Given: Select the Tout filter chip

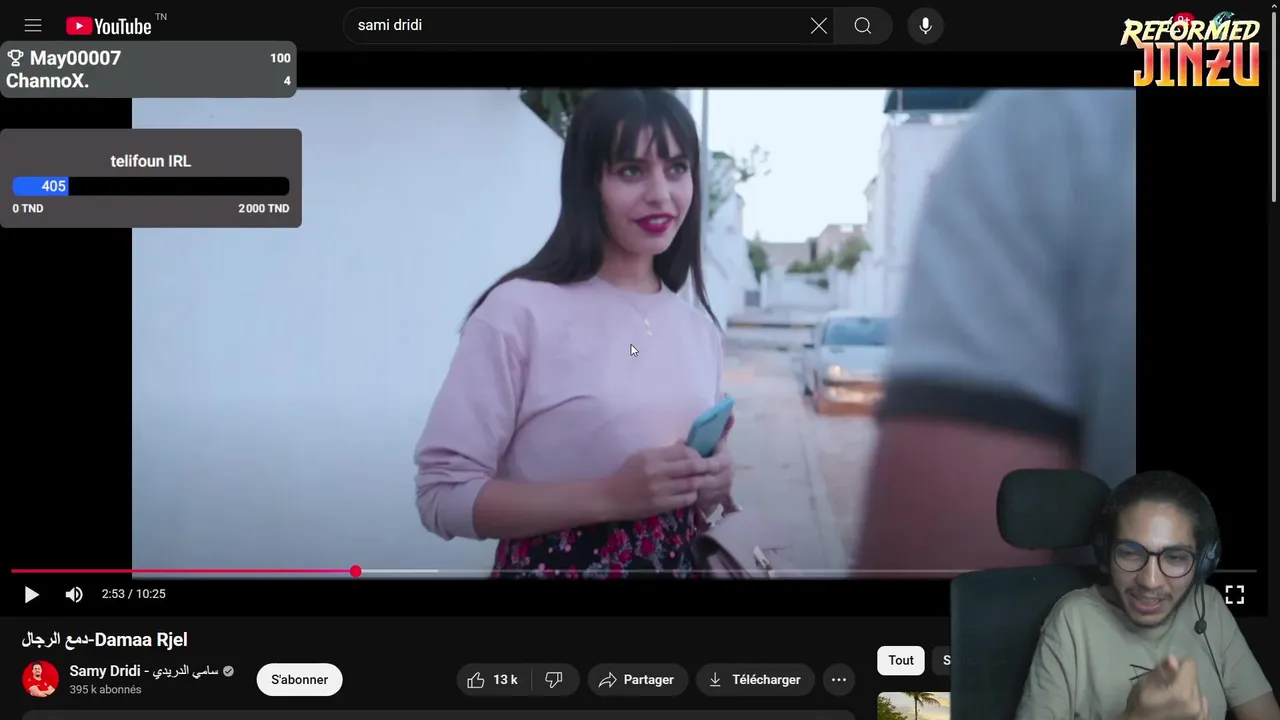Looking at the screenshot, I should 901,660.
